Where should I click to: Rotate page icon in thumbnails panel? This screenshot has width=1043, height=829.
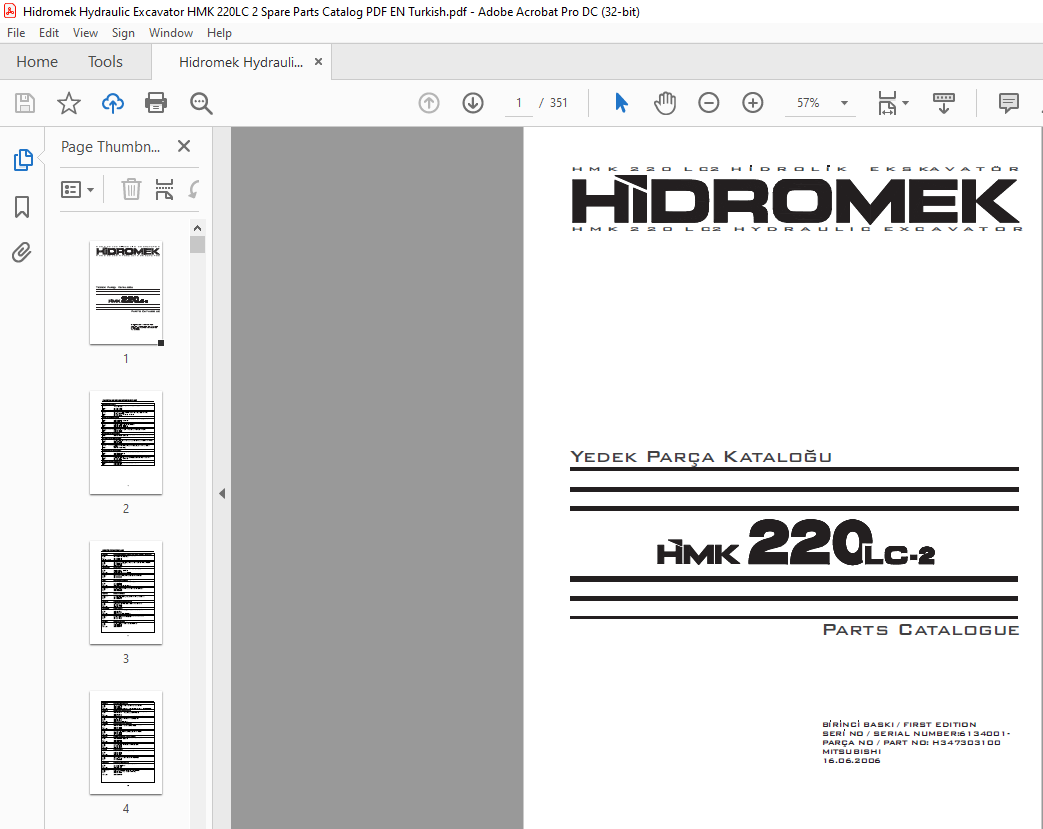click(x=194, y=190)
